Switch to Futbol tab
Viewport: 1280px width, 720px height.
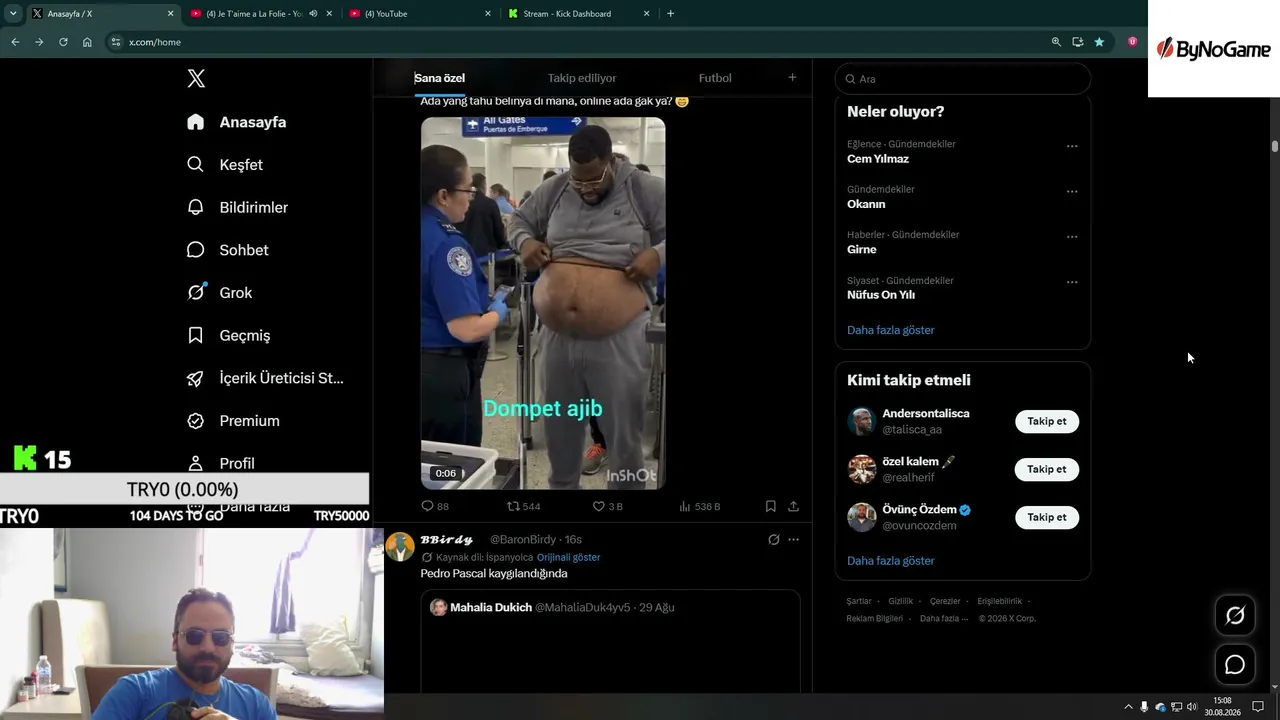coord(715,78)
